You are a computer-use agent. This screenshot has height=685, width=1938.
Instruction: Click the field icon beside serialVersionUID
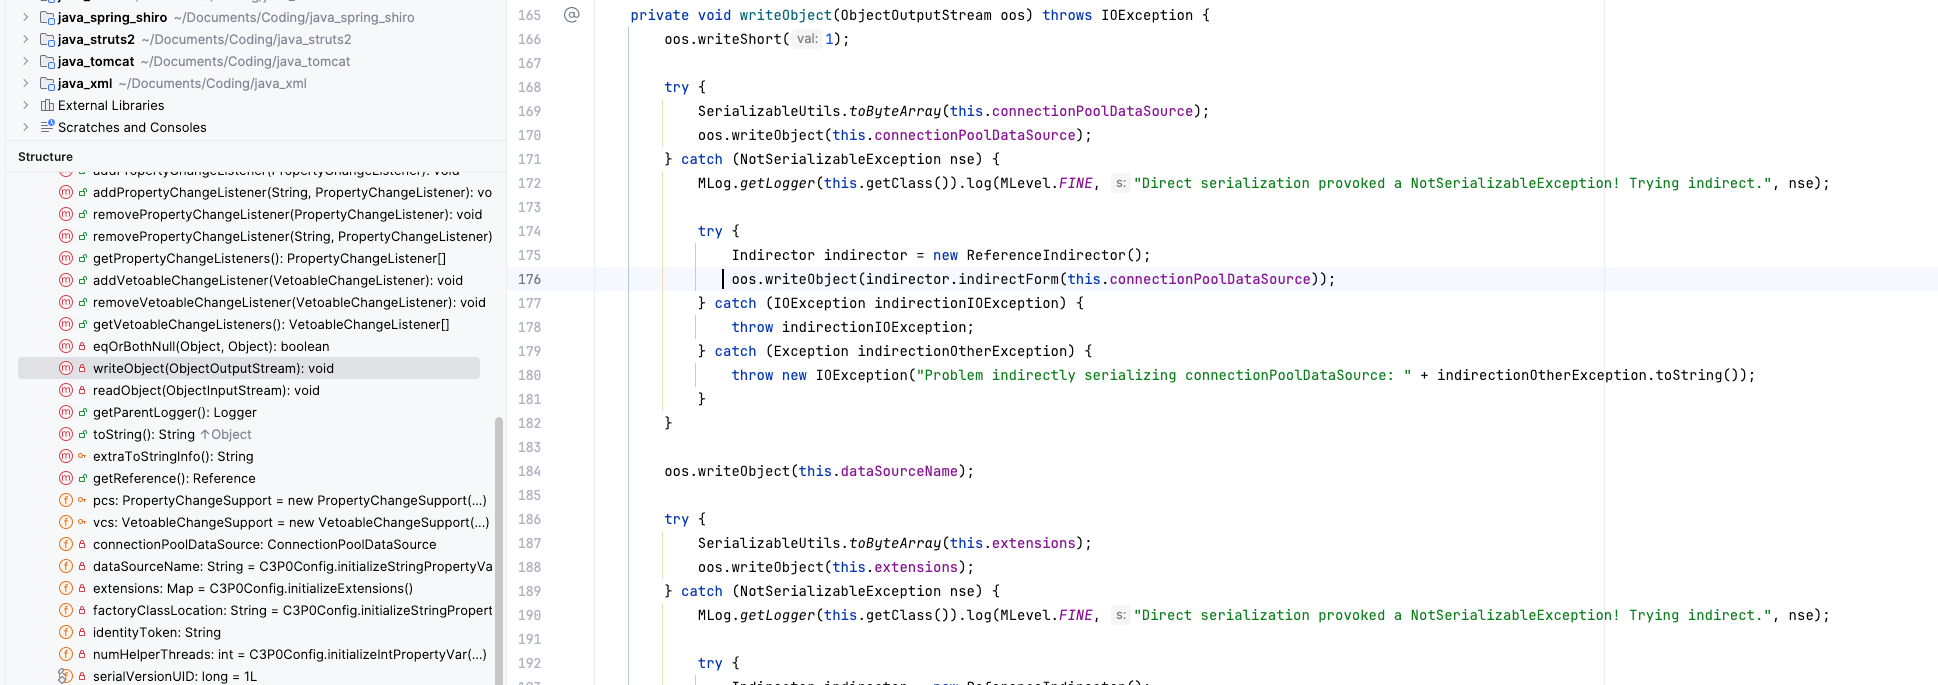pos(66,676)
